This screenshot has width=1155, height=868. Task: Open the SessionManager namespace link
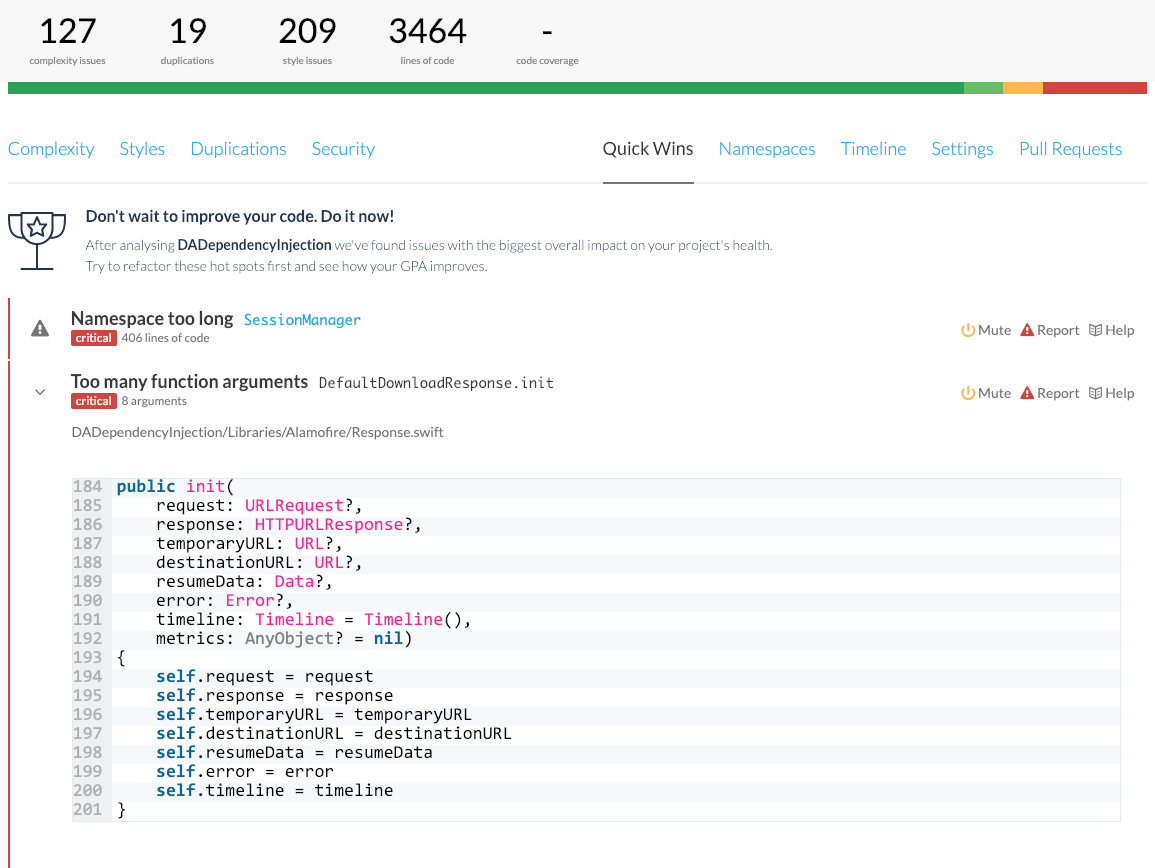click(x=302, y=320)
